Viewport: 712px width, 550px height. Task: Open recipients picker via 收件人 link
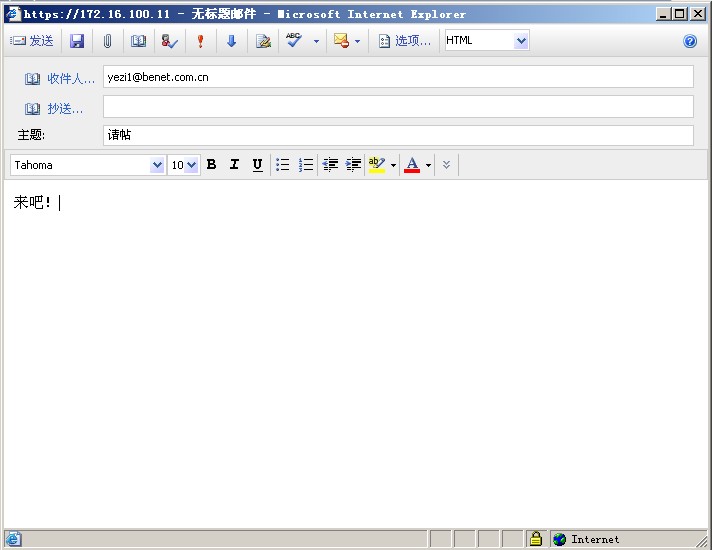(59, 79)
